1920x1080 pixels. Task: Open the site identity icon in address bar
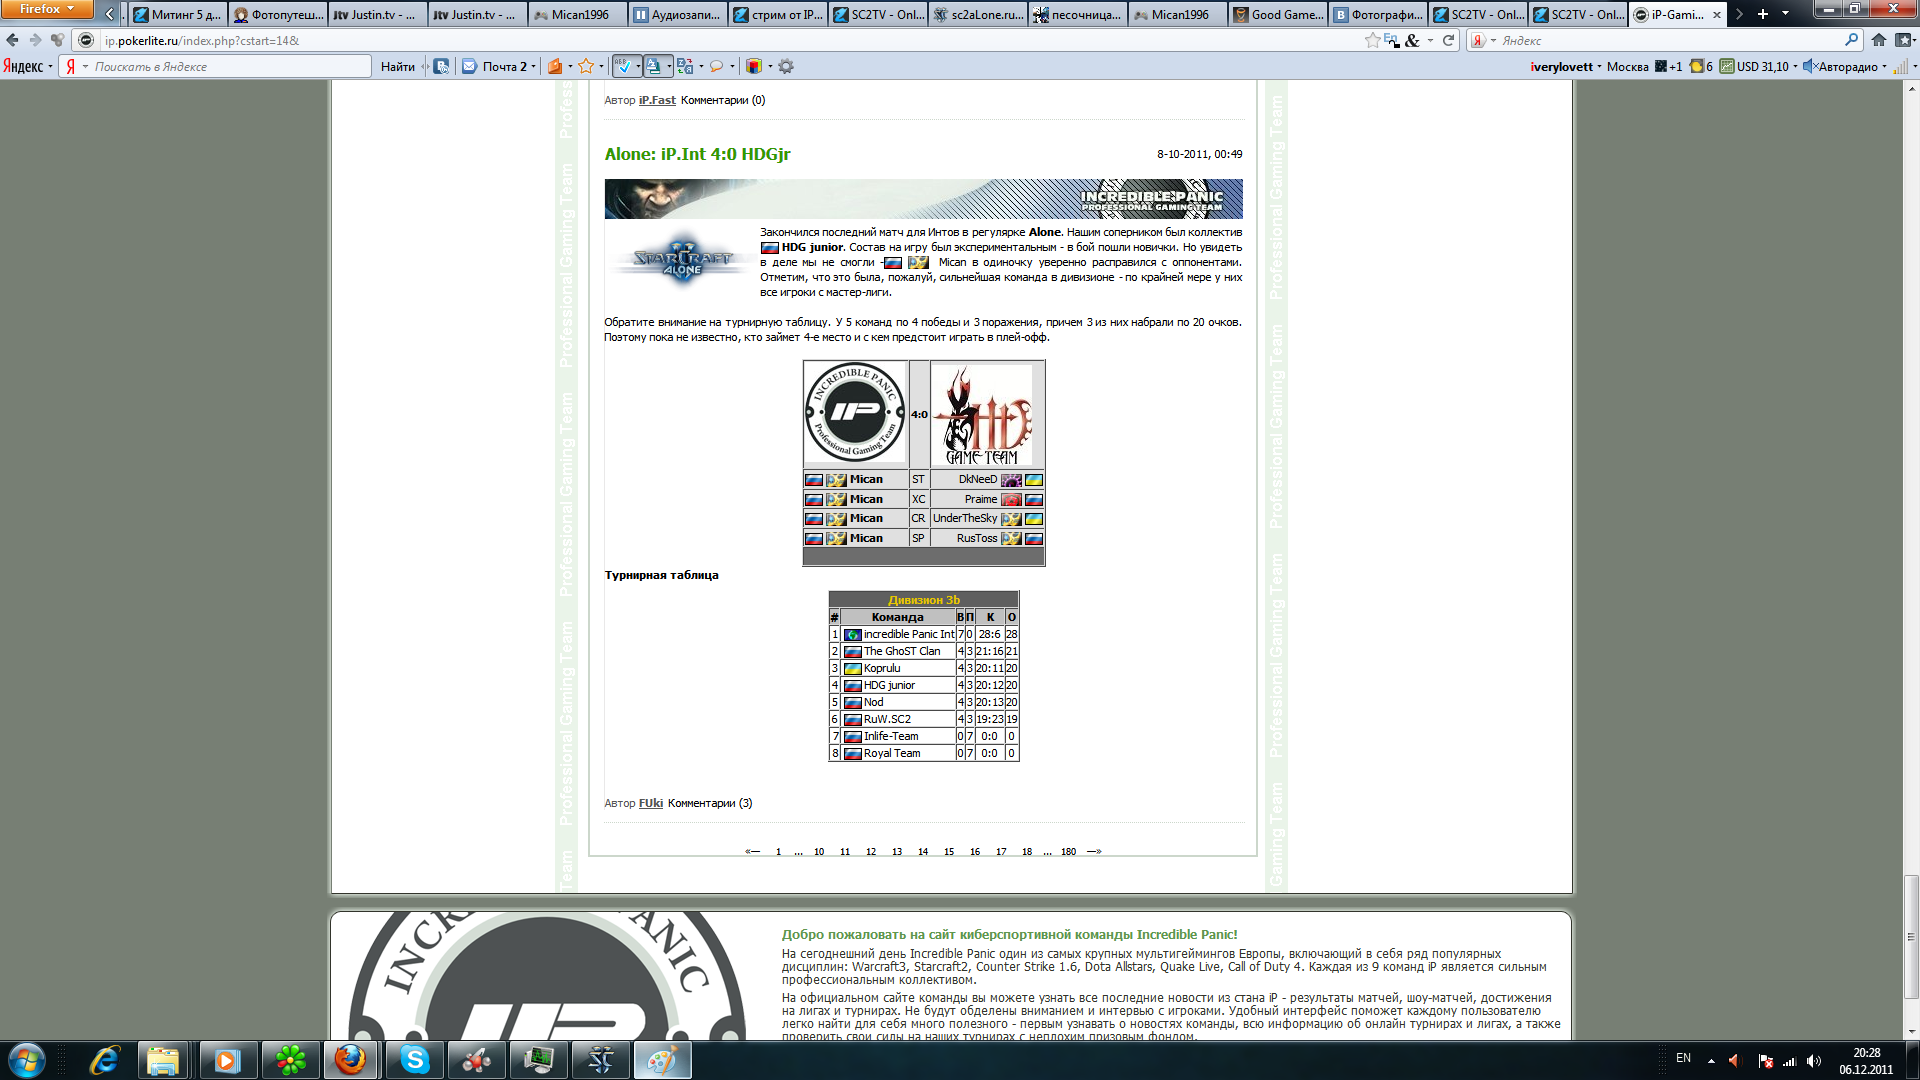[x=86, y=40]
